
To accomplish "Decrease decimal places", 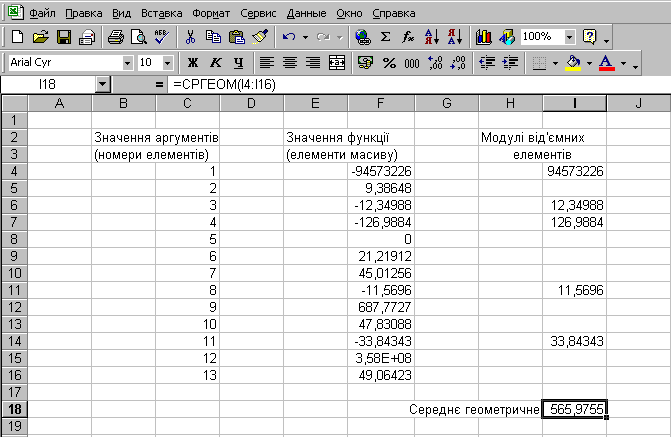I will pos(458,63).
